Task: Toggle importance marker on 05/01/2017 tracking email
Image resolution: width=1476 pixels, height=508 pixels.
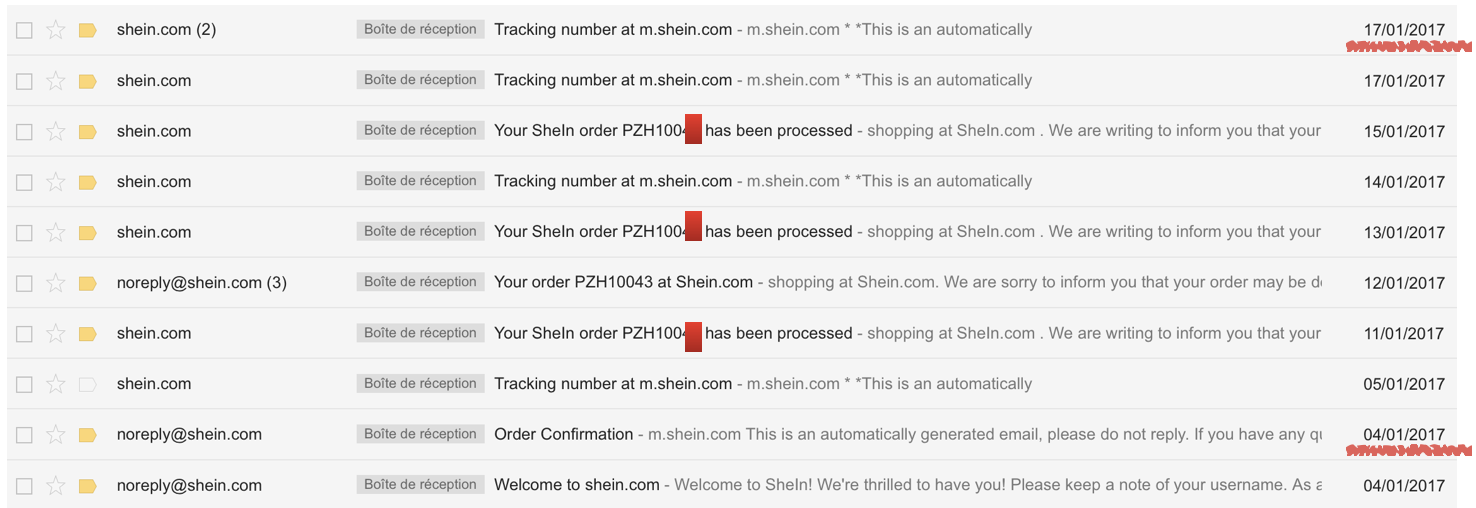Action: 87,384
